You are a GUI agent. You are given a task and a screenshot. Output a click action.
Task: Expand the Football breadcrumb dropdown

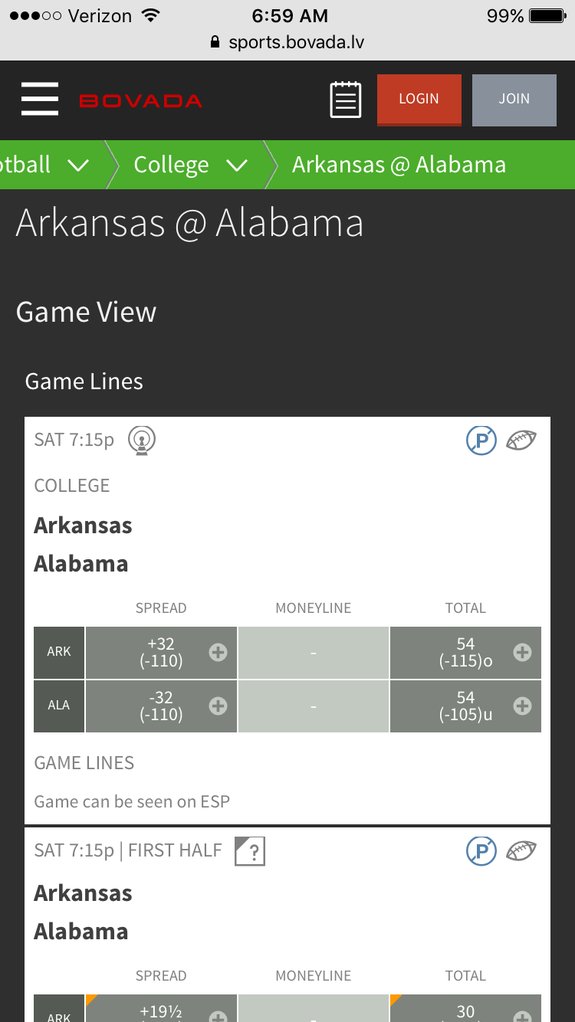pyautogui.click(x=46, y=165)
